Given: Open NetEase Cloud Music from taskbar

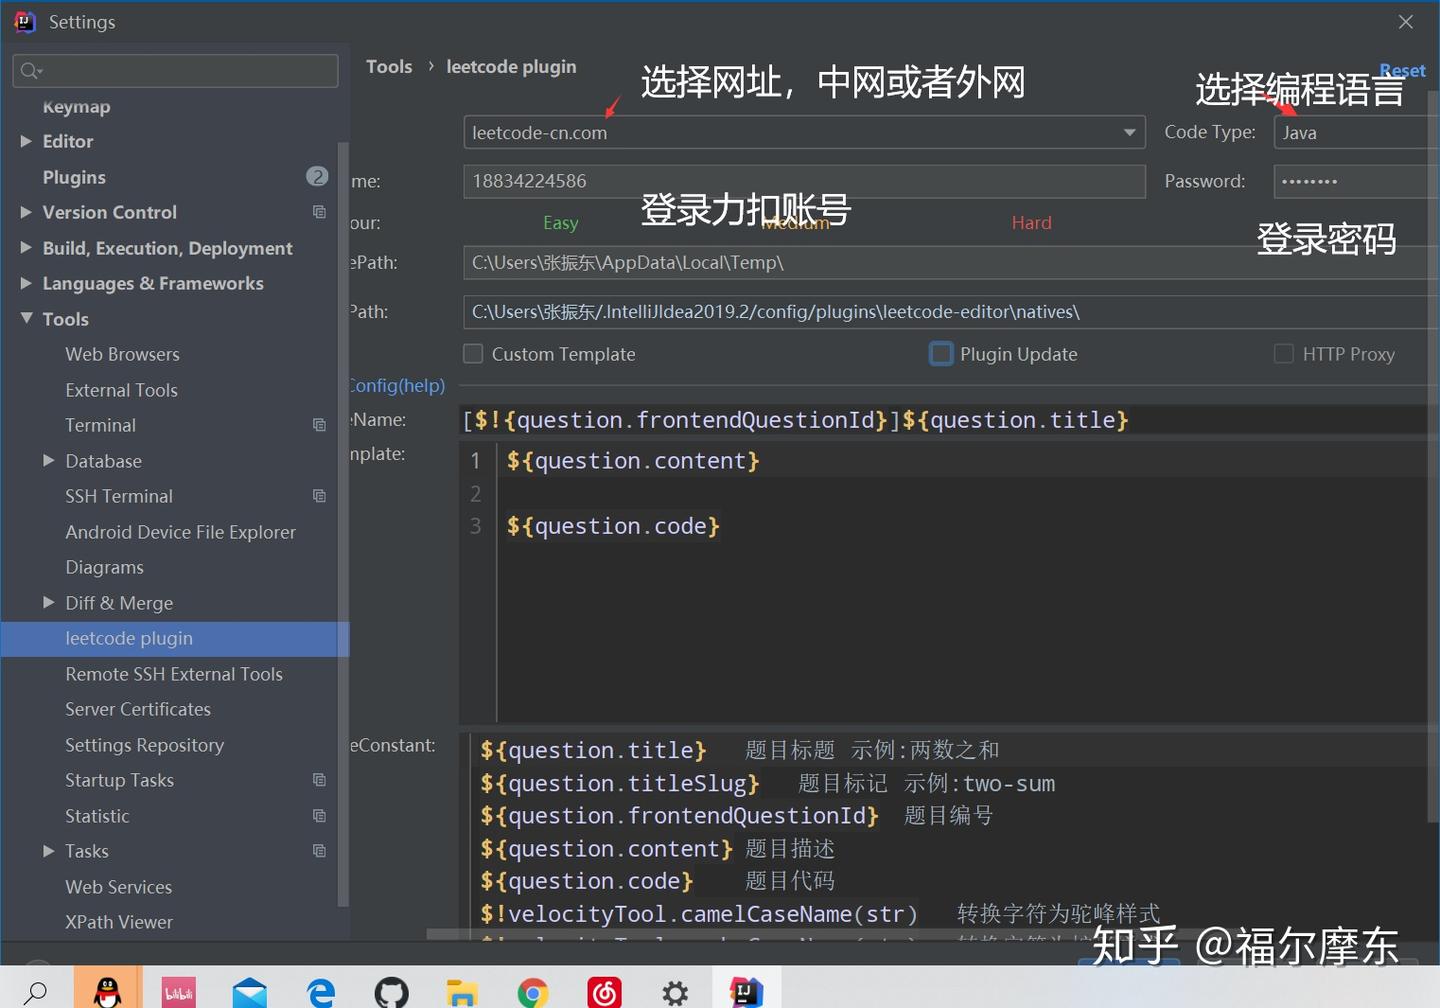Looking at the screenshot, I should click(x=604, y=991).
